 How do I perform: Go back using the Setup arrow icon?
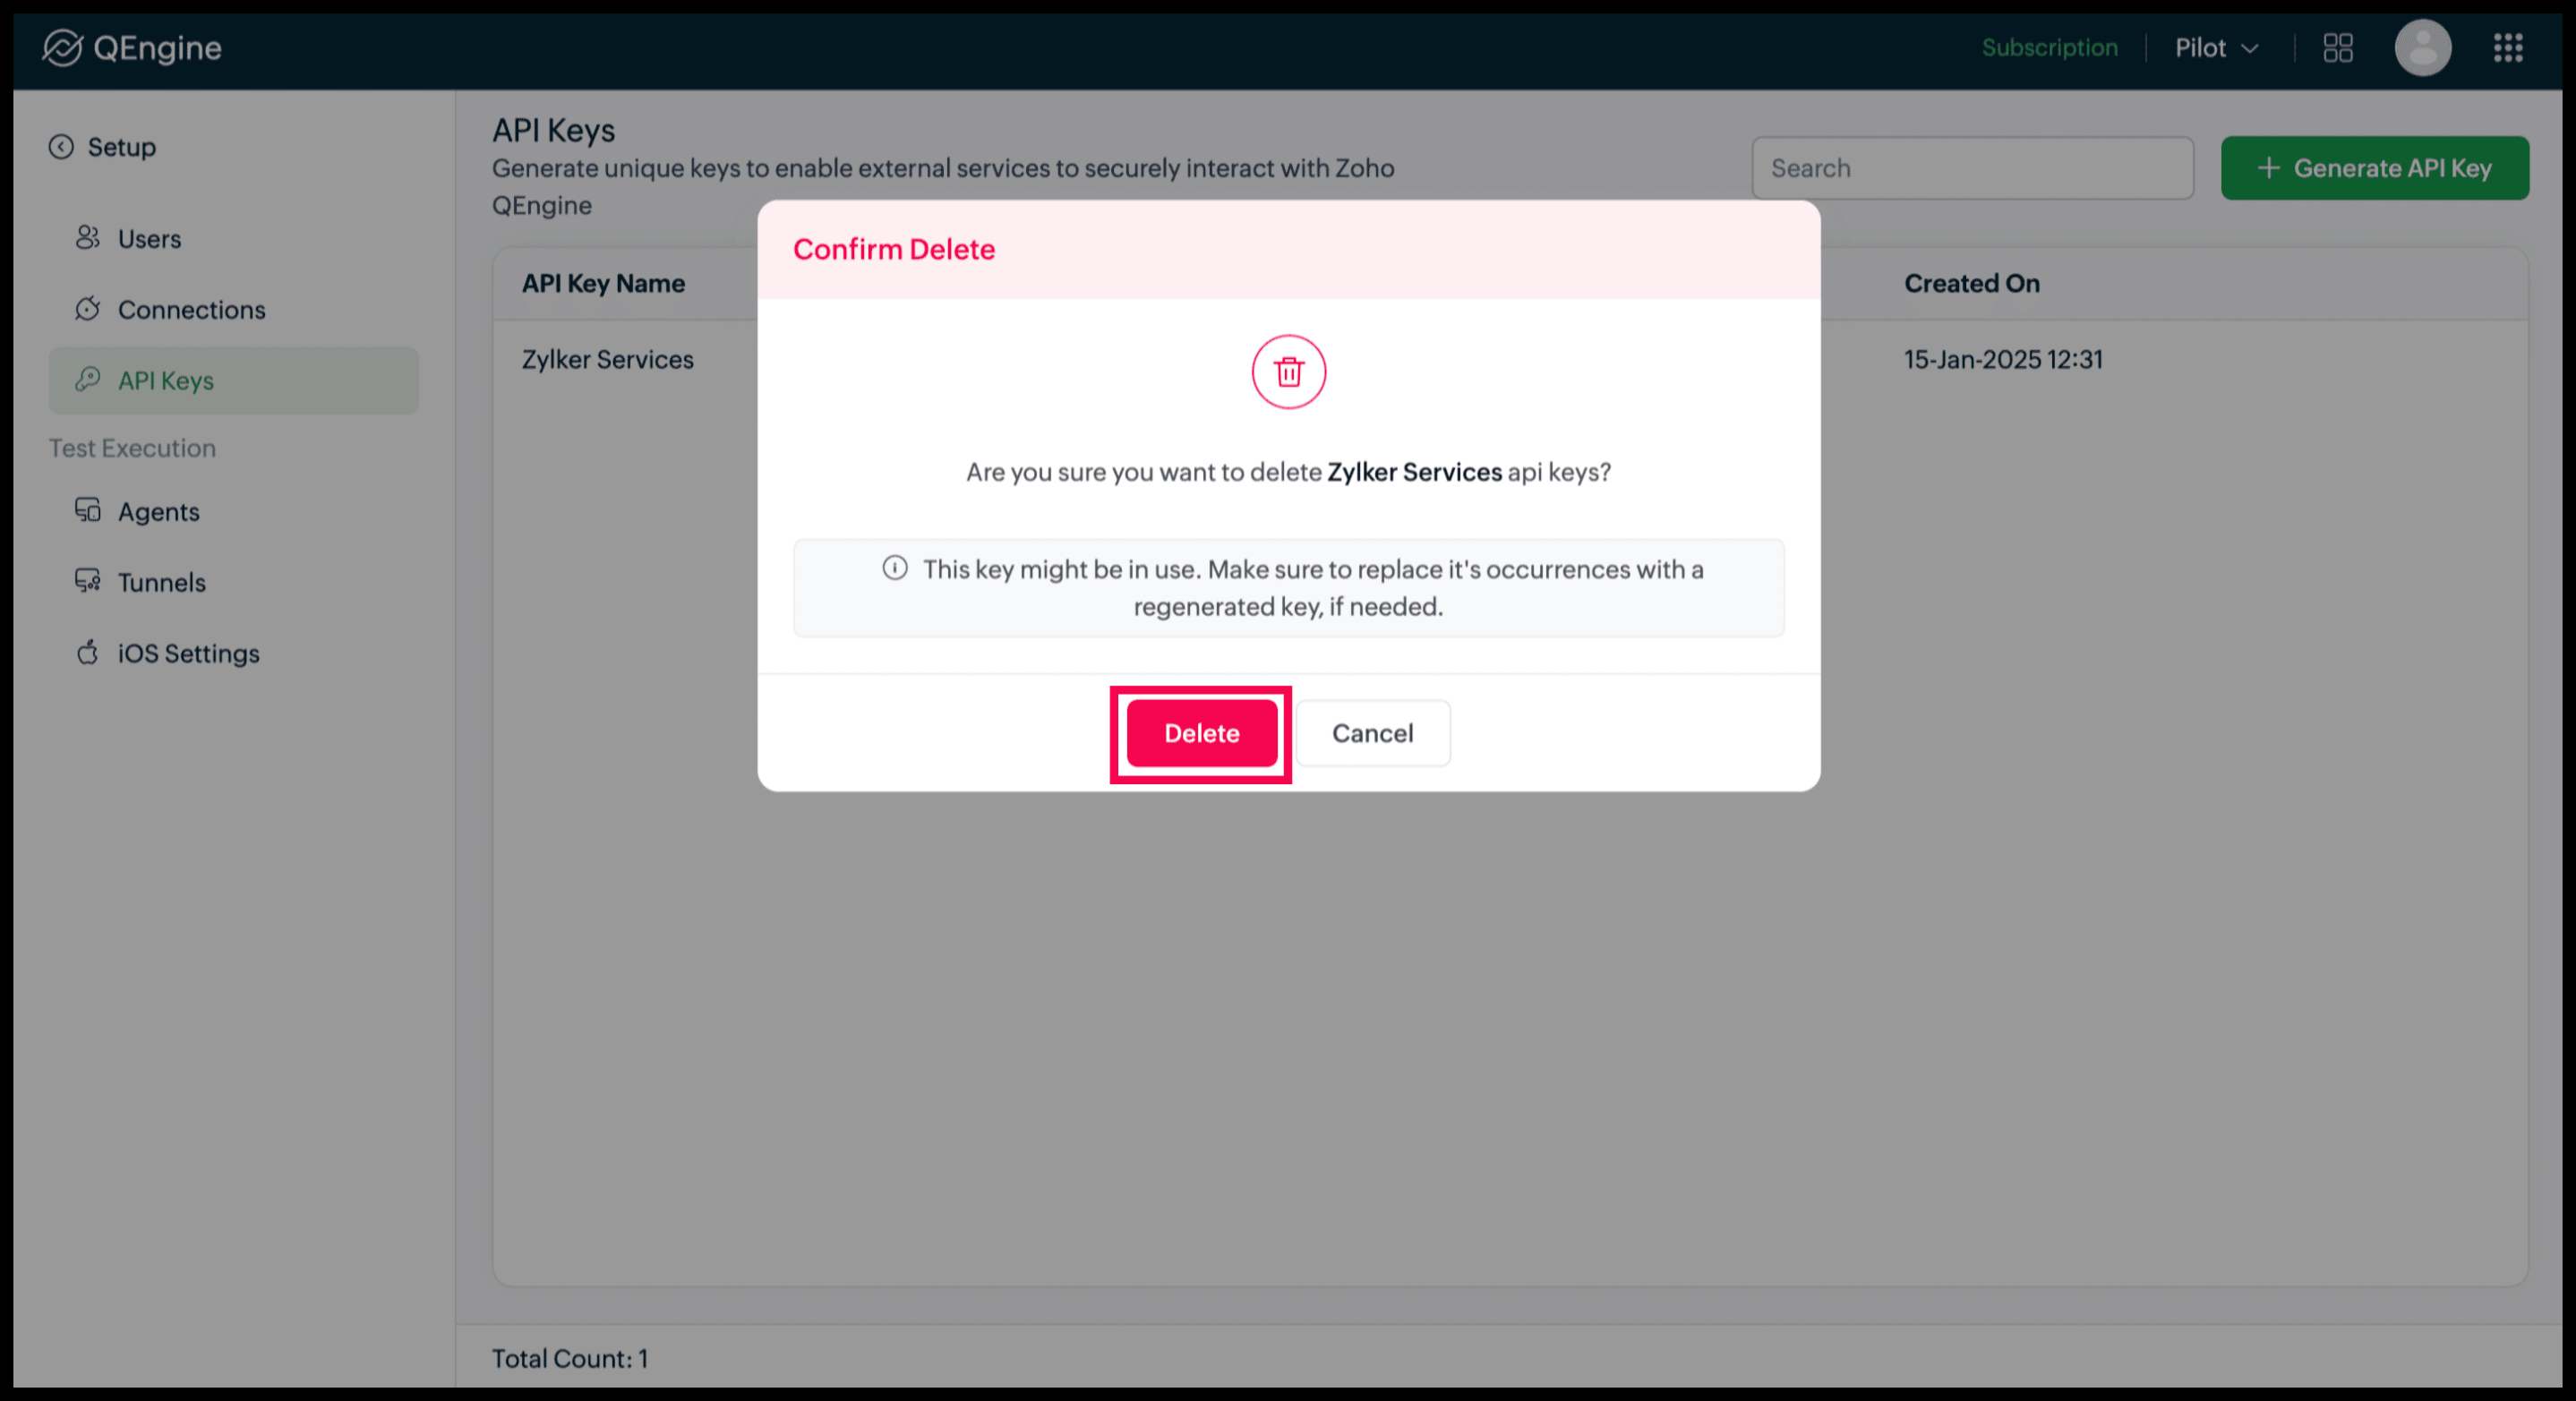pyautogui.click(x=61, y=147)
